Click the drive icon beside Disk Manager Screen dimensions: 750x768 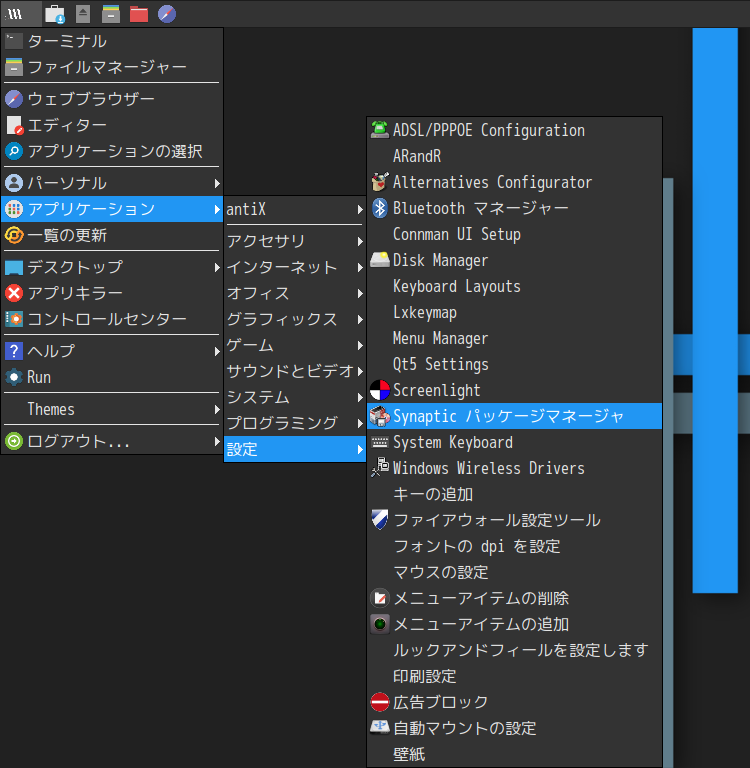[x=380, y=260]
